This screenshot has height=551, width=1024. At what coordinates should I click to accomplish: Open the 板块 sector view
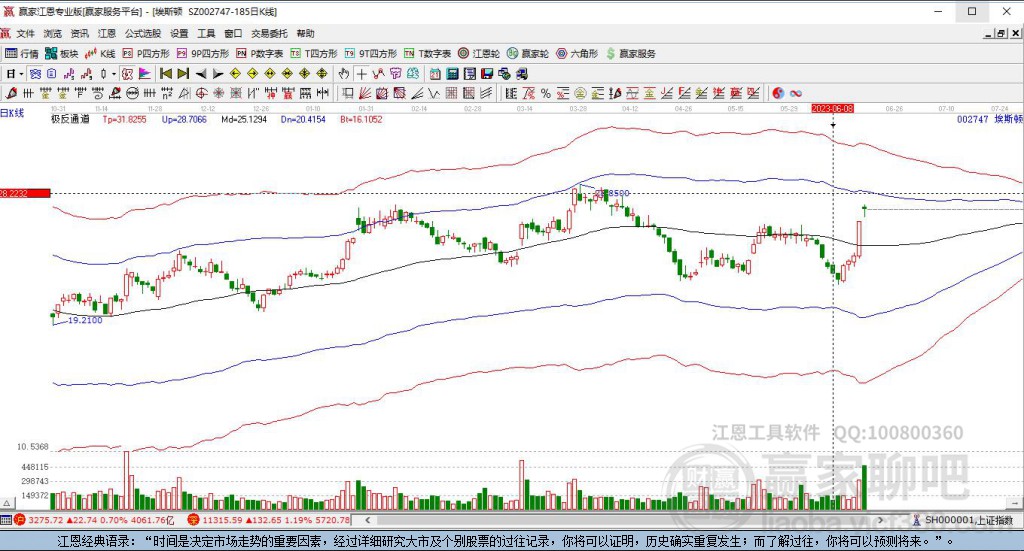pos(61,54)
